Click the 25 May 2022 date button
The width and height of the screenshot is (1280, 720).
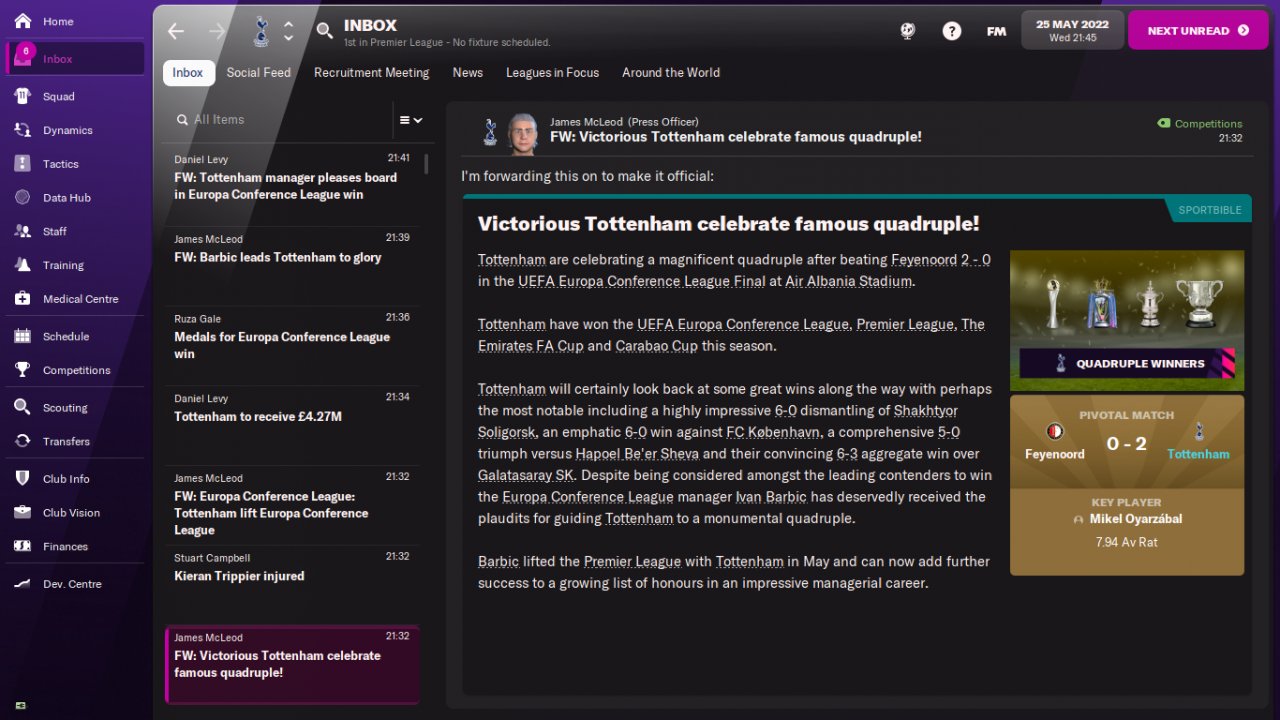(1072, 30)
